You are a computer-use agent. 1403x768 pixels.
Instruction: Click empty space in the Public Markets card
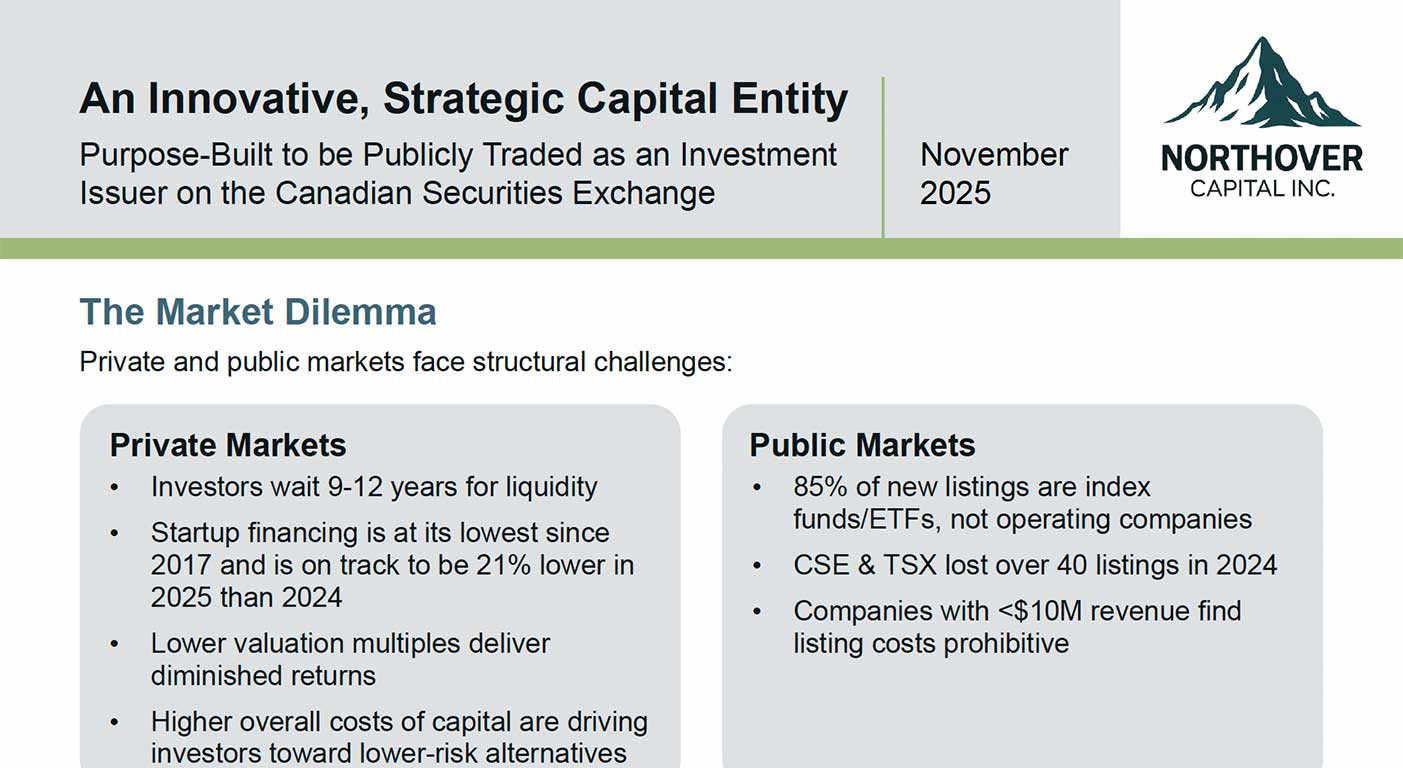tap(1022, 712)
